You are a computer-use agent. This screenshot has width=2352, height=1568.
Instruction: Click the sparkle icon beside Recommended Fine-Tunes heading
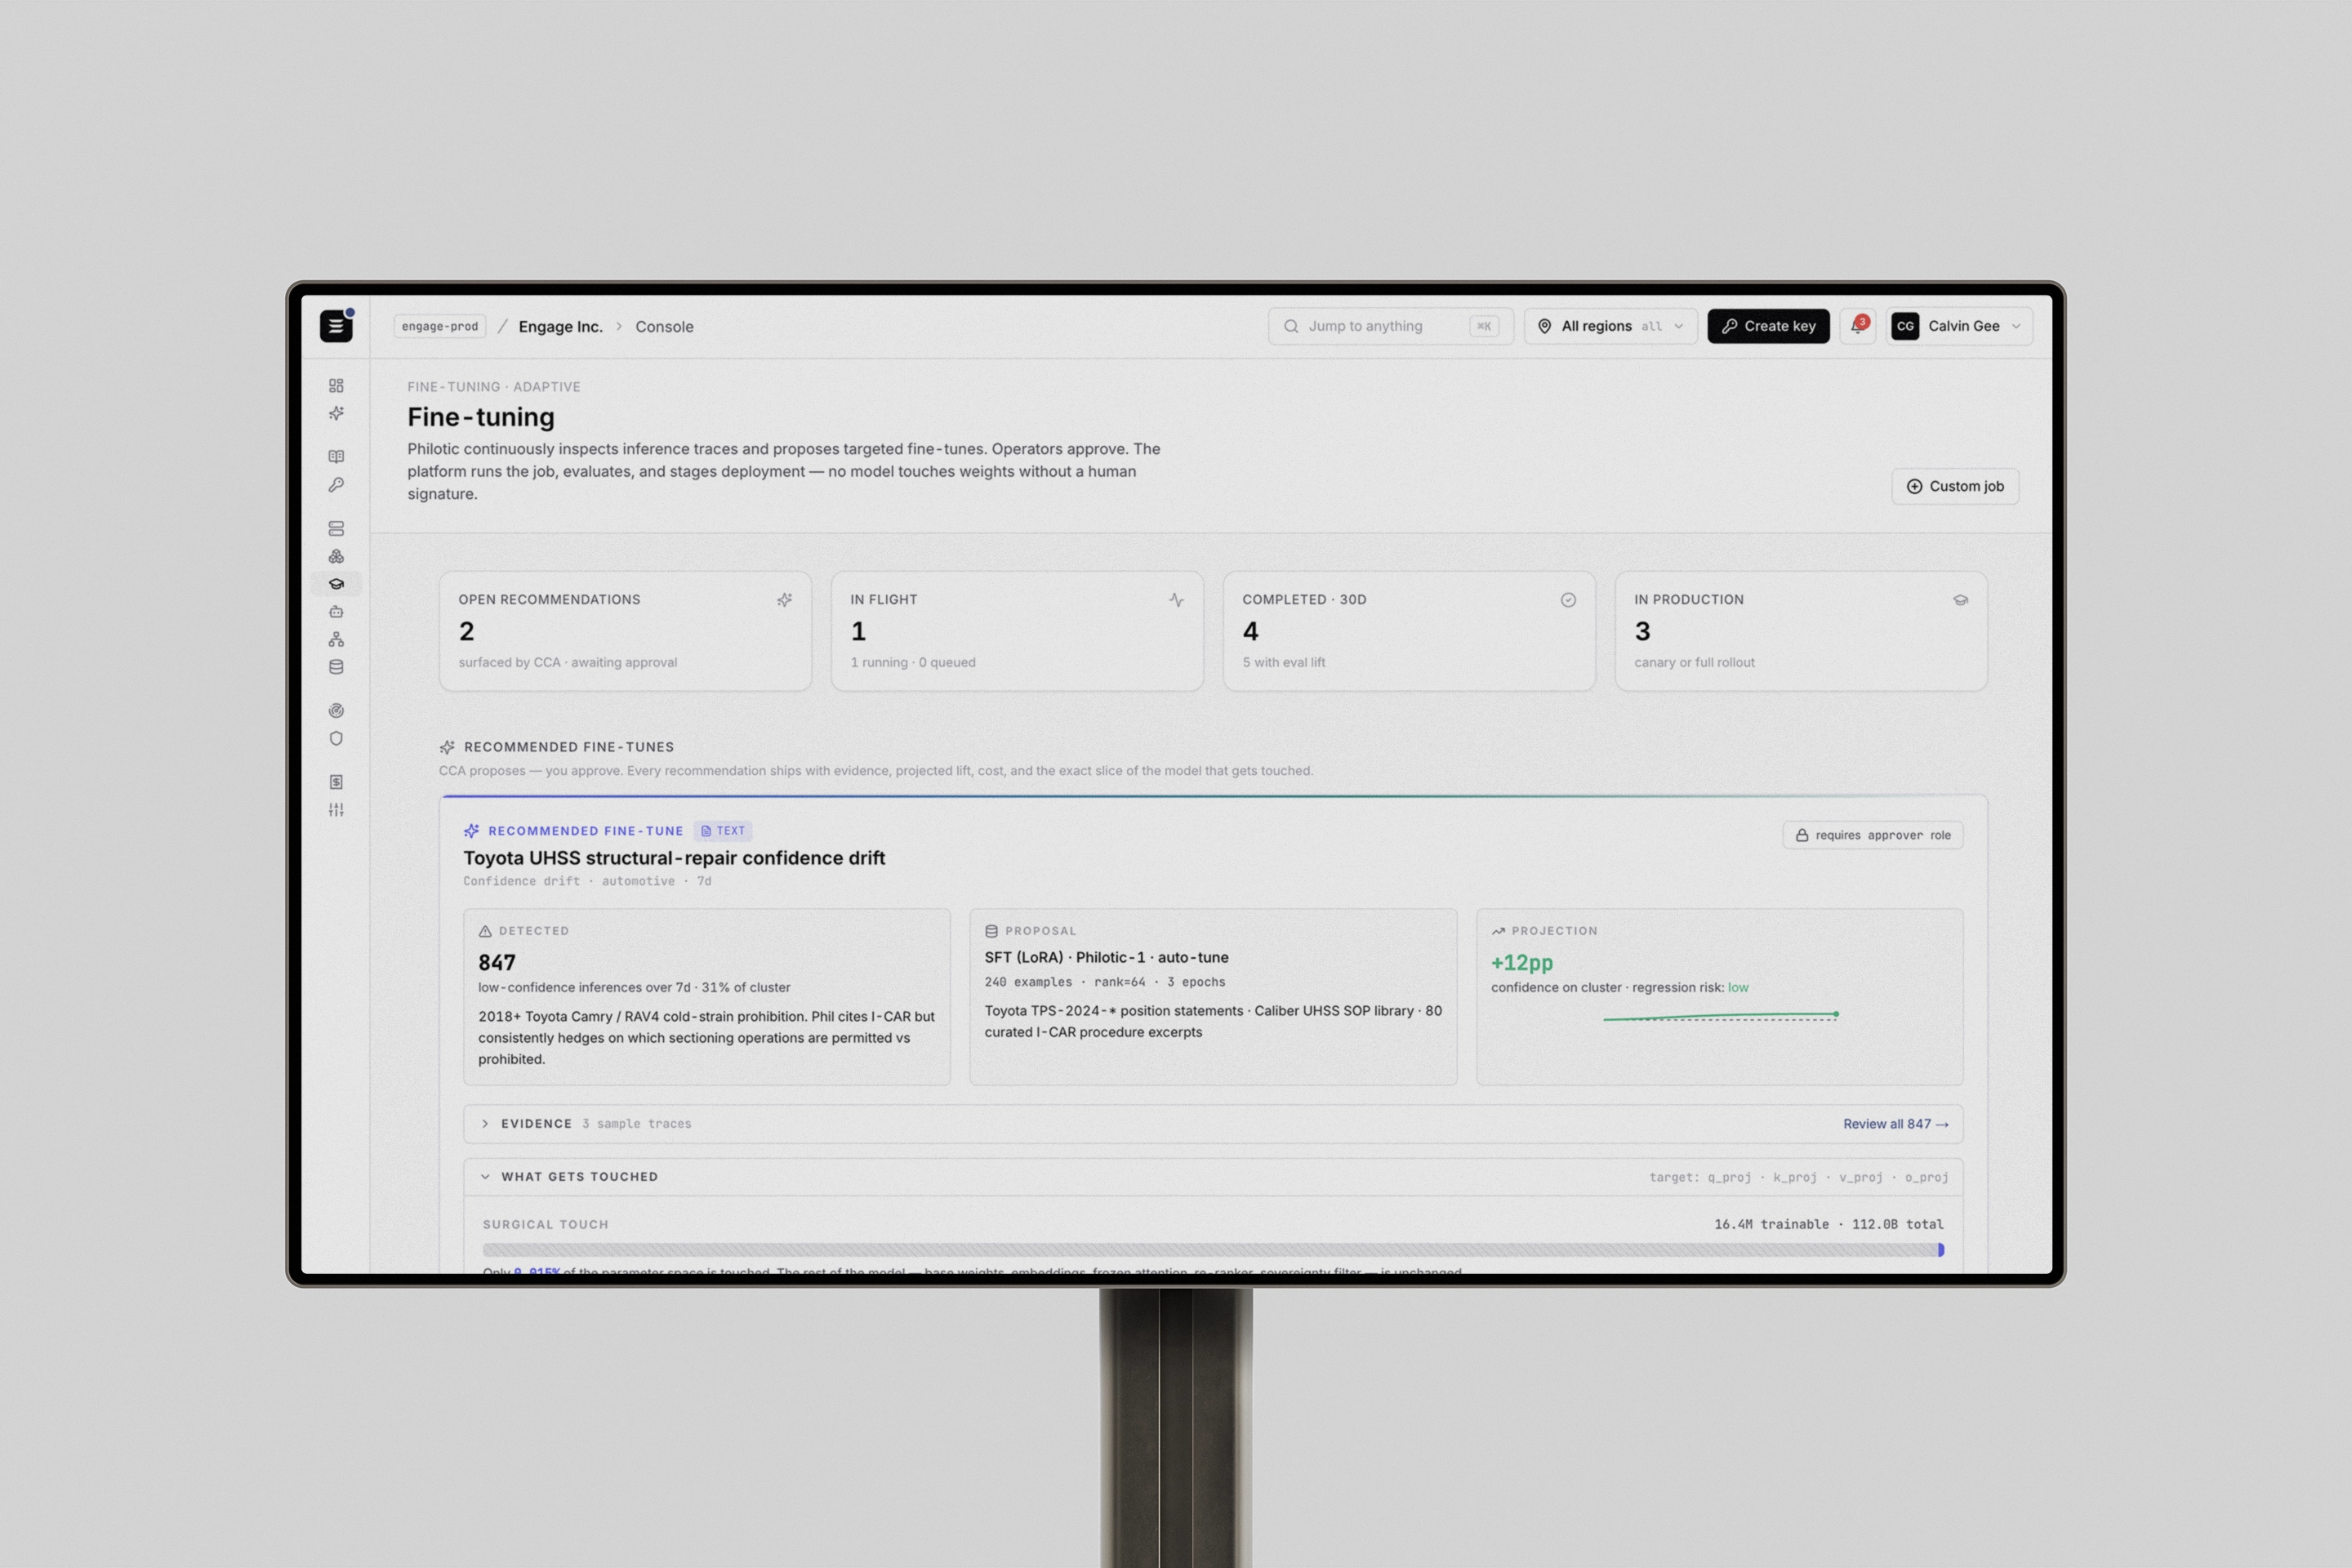pos(447,747)
